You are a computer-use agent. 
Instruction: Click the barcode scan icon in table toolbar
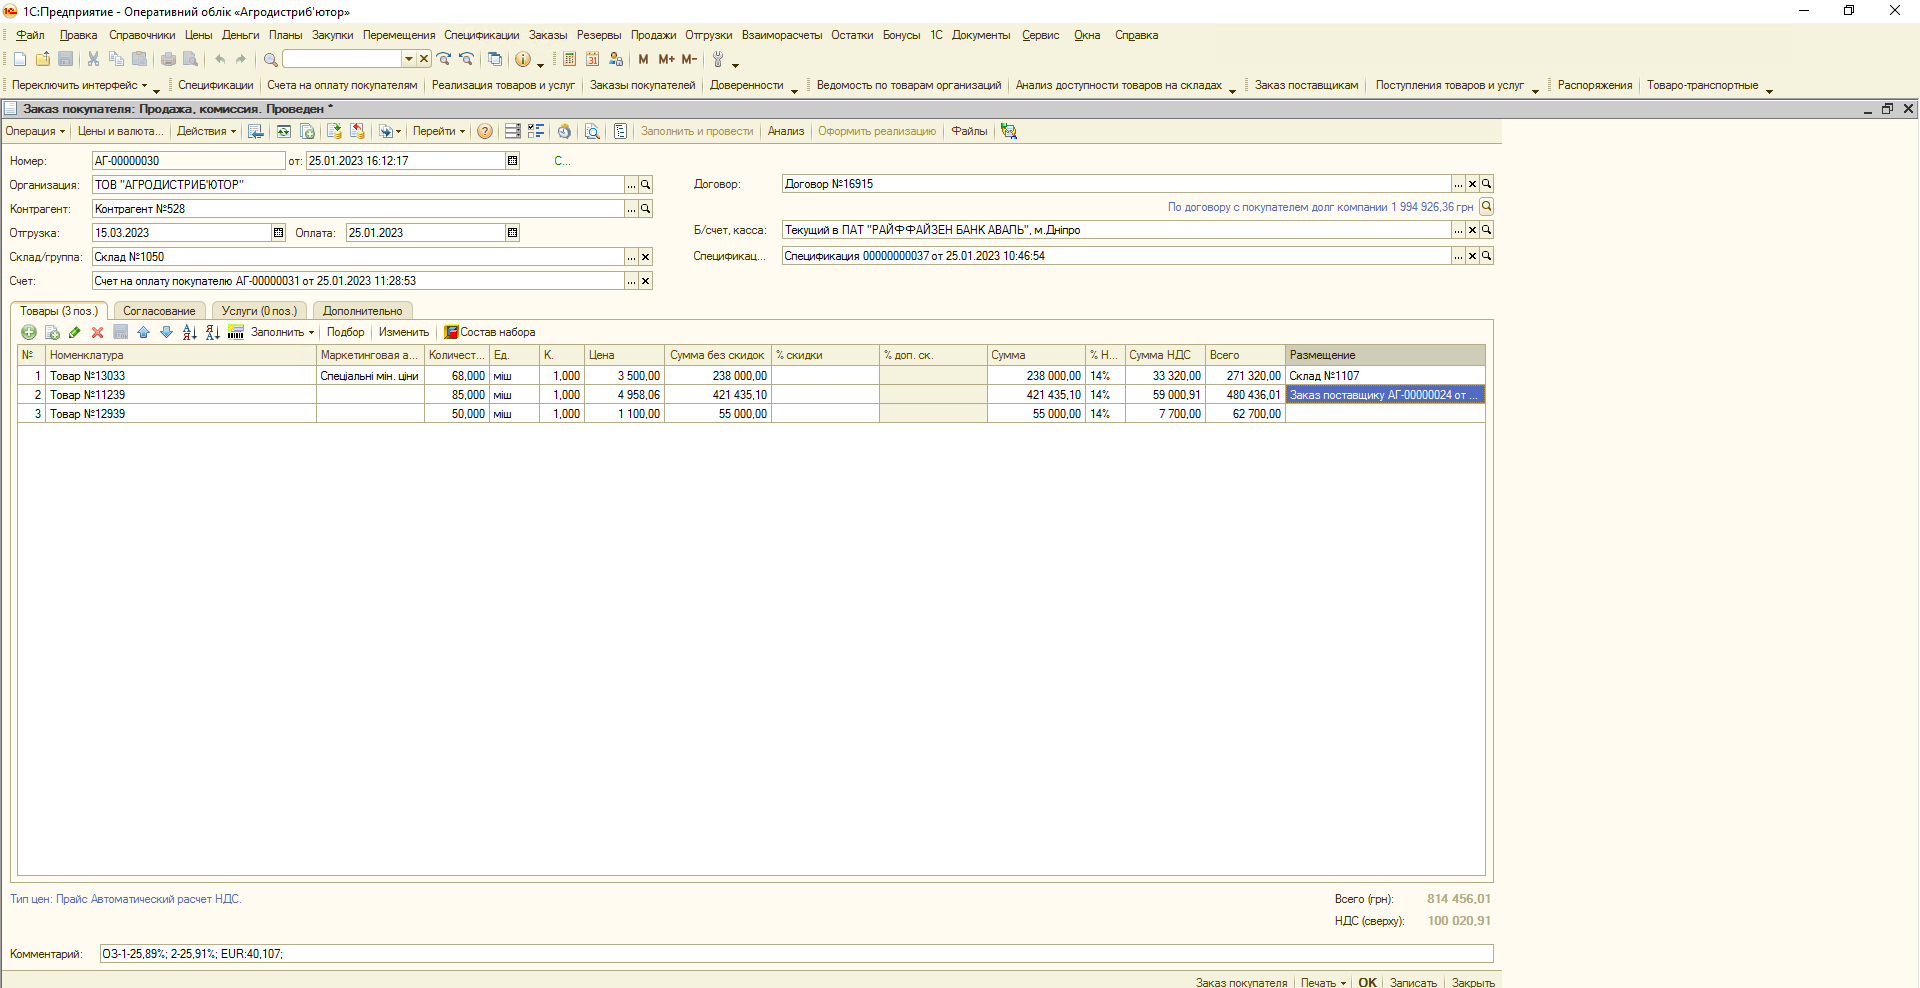(x=236, y=332)
